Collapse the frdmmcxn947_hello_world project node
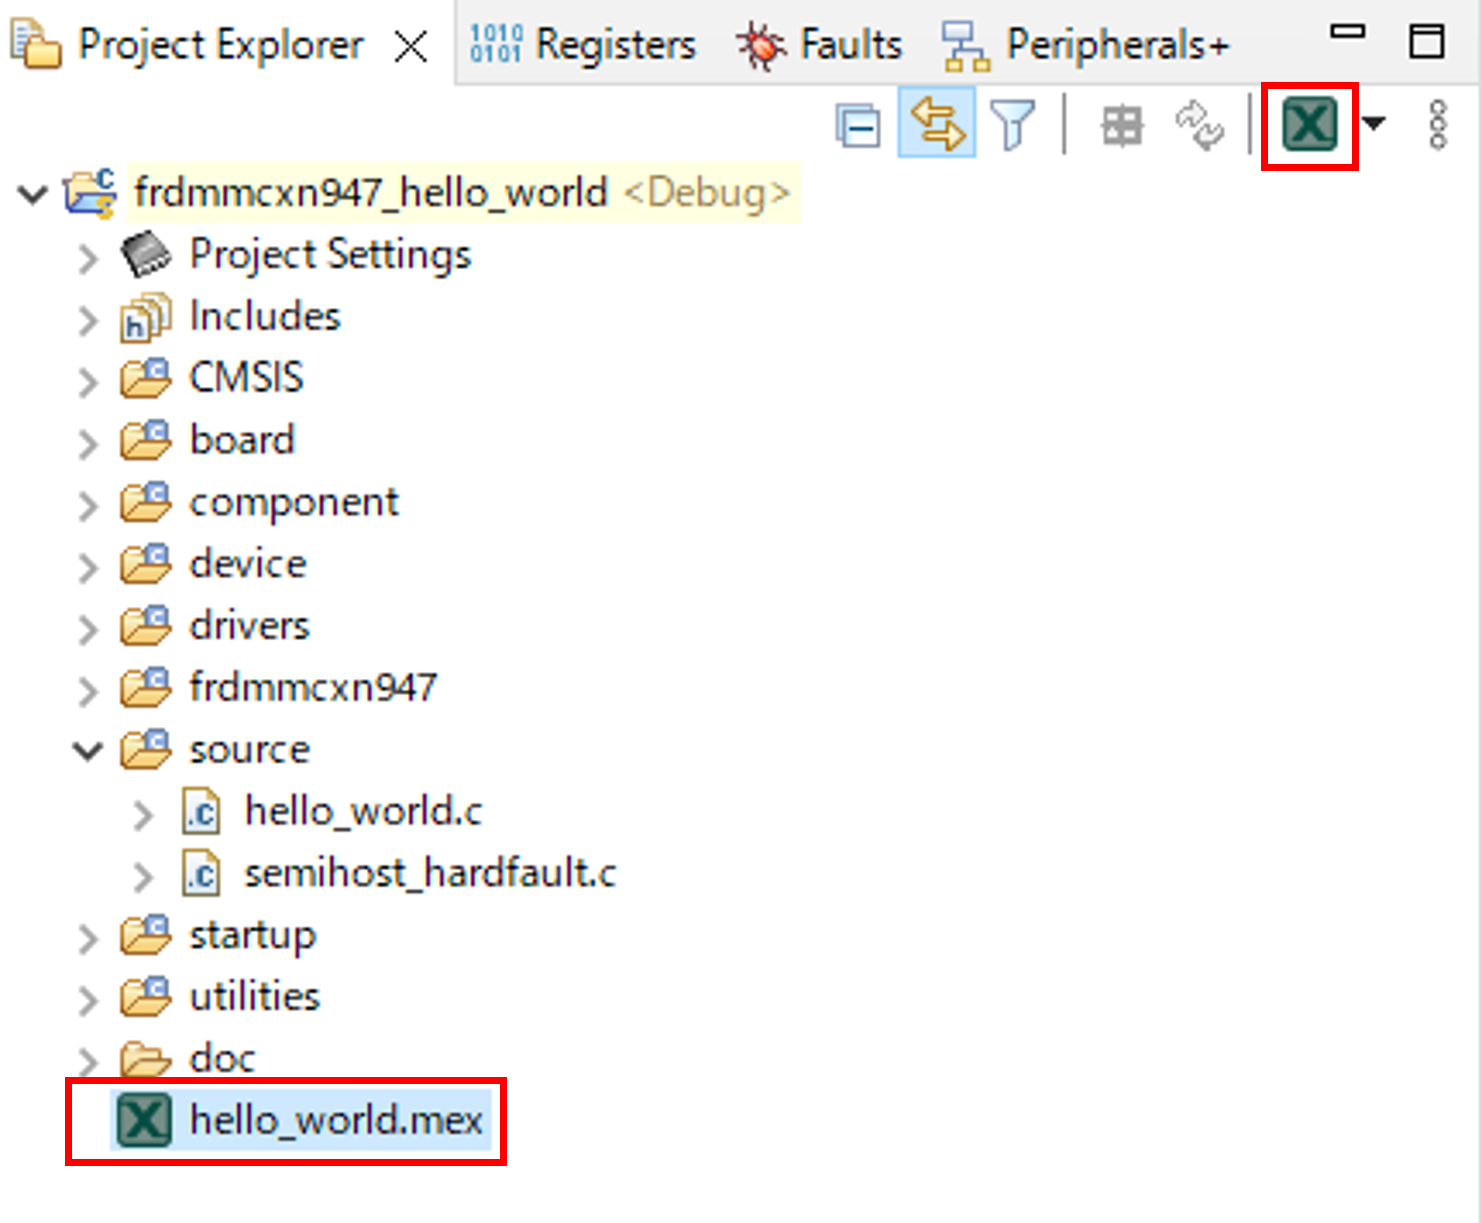 click(x=33, y=193)
